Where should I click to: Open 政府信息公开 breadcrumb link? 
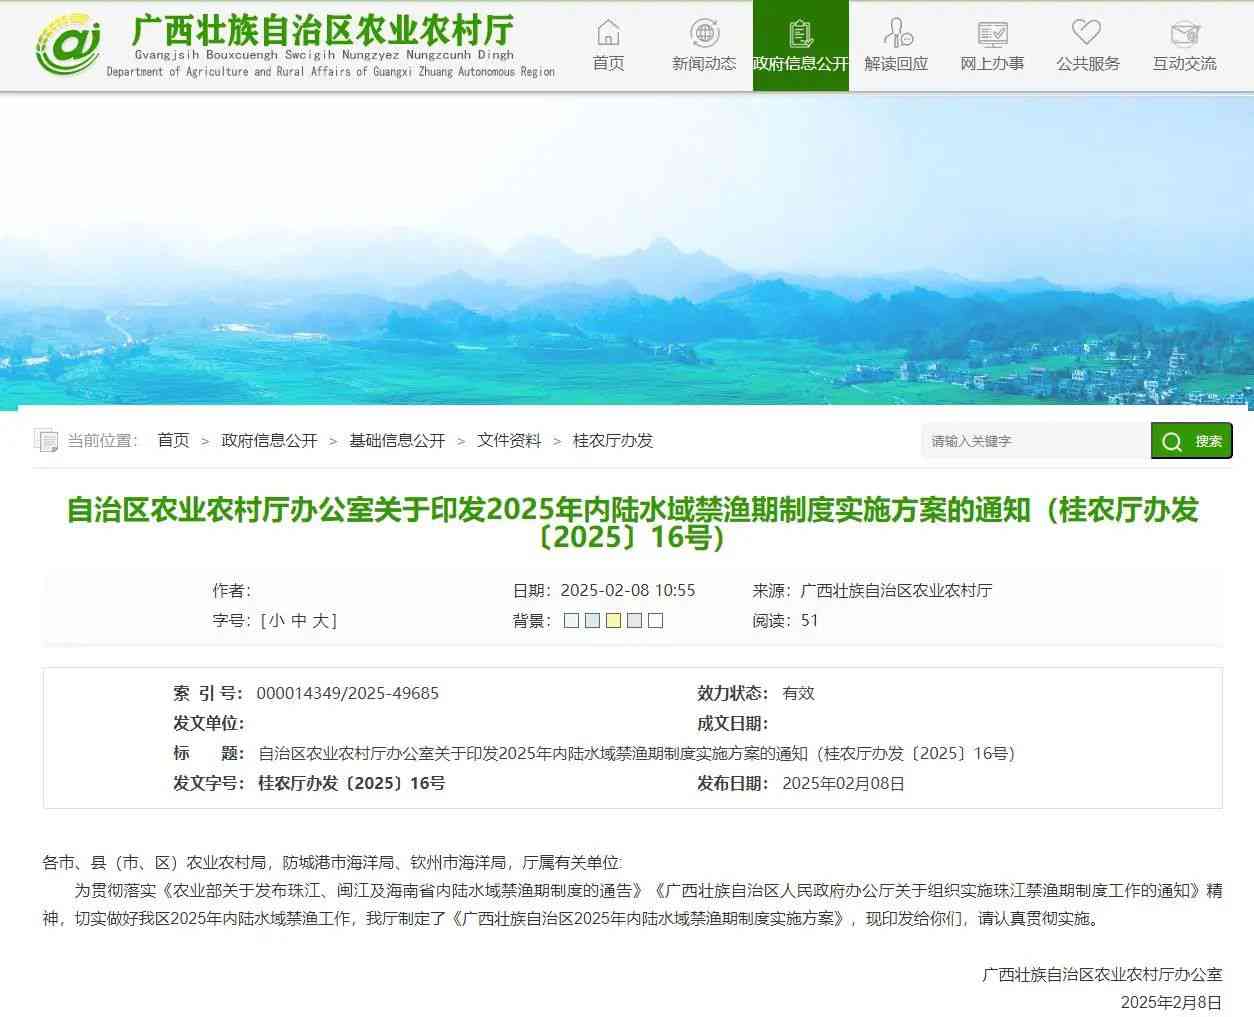269,441
